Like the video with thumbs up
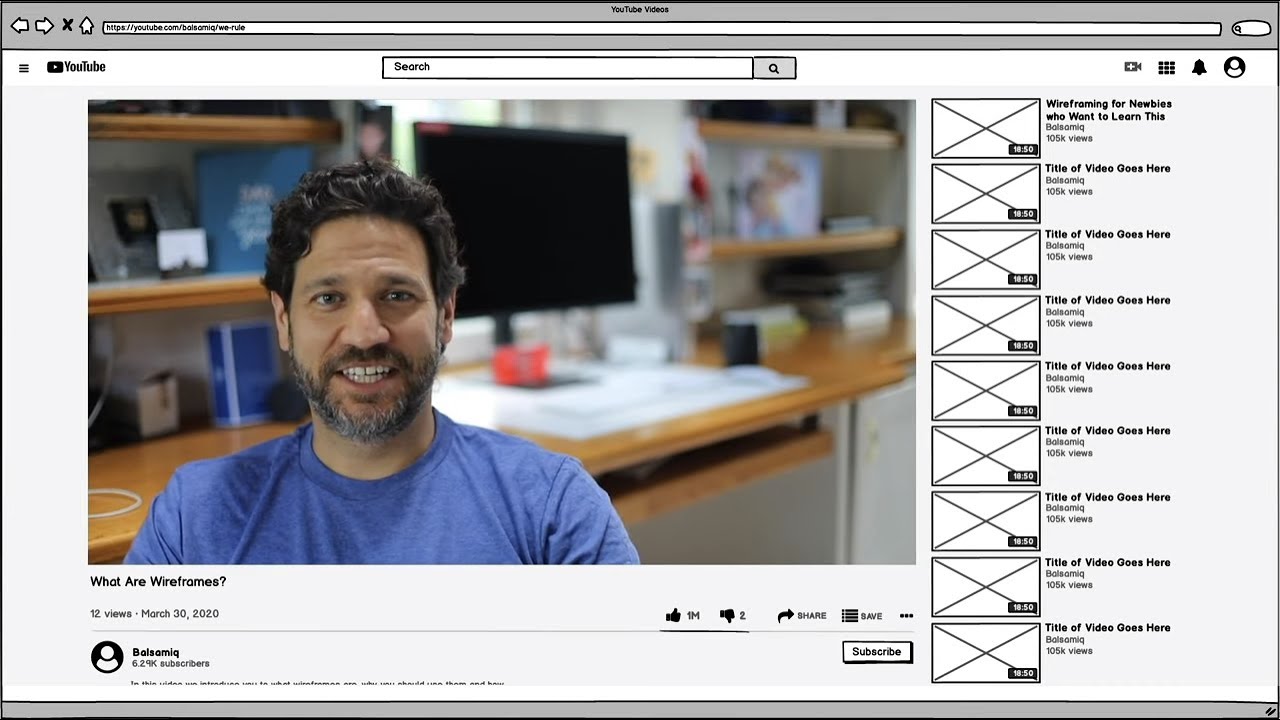This screenshot has width=1280, height=720. click(x=674, y=616)
